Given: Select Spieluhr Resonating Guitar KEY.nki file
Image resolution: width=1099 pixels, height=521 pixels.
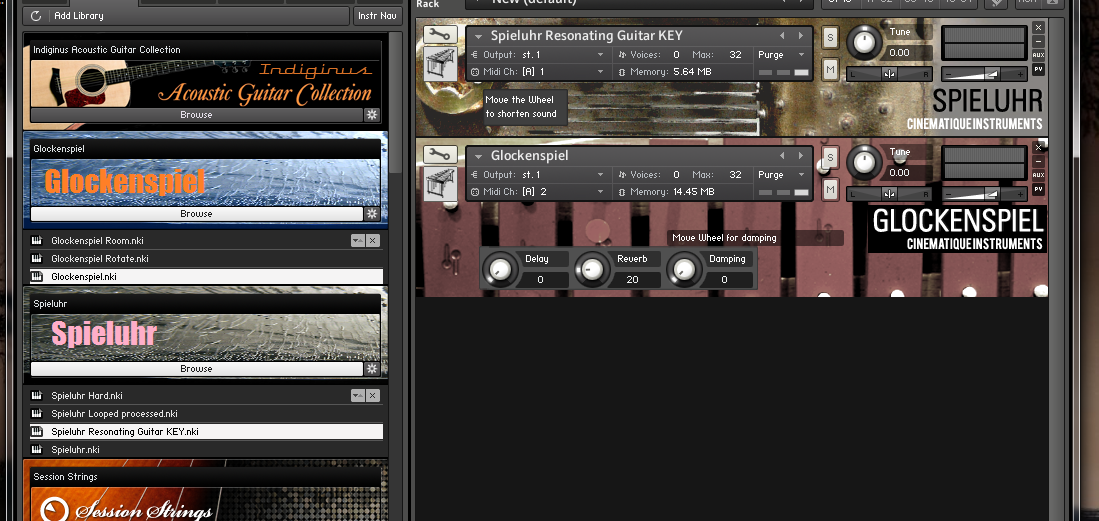Looking at the screenshot, I should pos(206,432).
